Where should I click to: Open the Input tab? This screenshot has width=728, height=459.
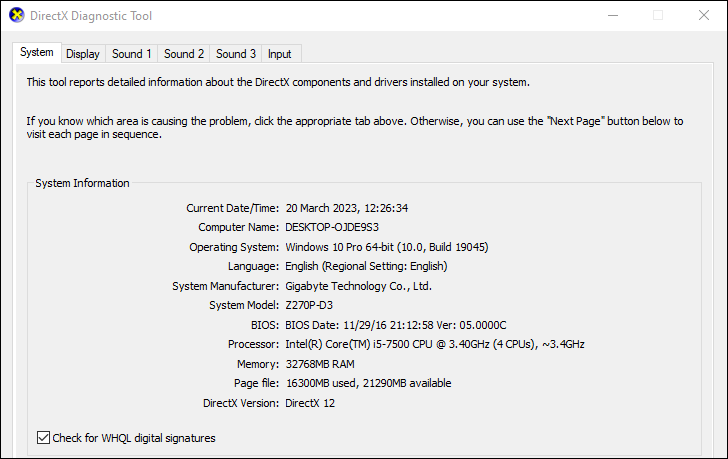pos(280,54)
